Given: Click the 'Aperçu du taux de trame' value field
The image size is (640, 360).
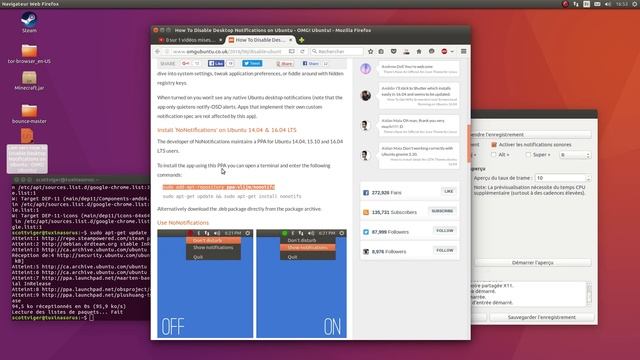Looking at the screenshot, I should 560,178.
